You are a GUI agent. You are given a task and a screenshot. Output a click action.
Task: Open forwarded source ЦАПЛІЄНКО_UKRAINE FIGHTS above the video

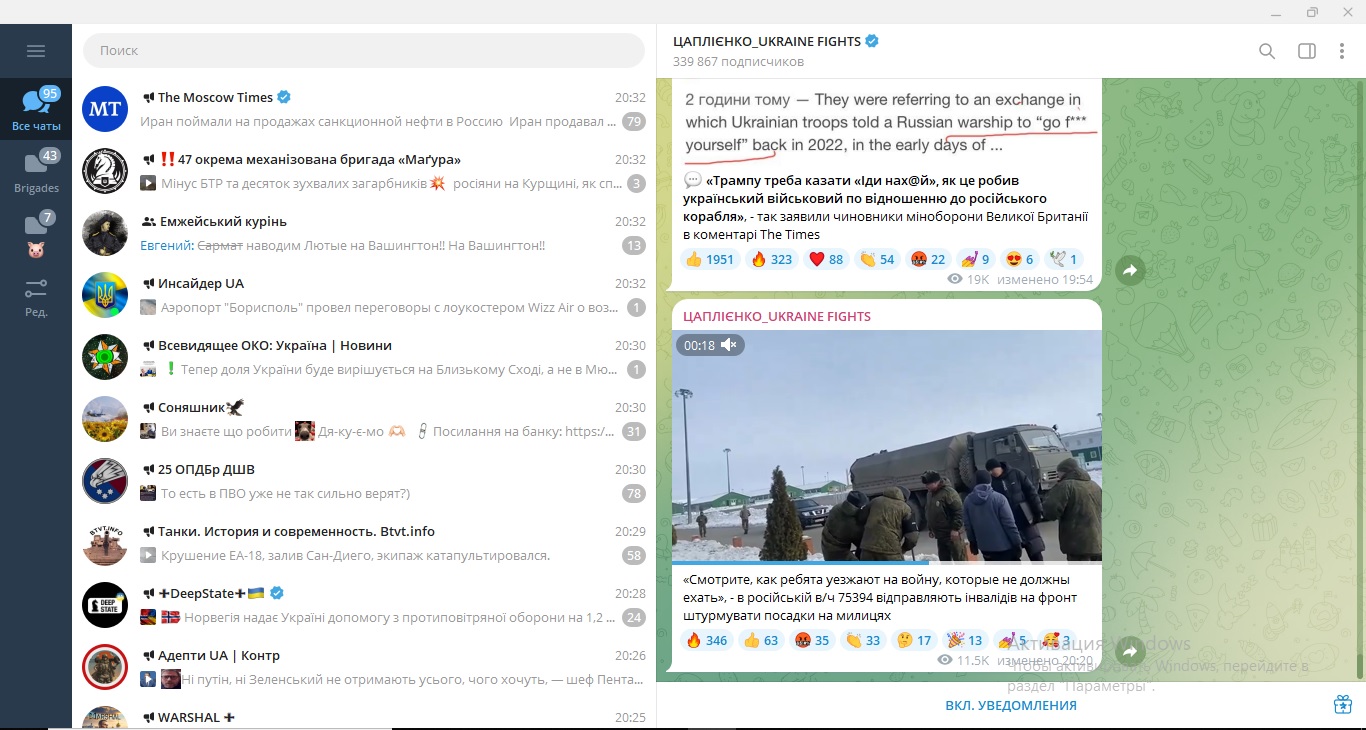[777, 316]
